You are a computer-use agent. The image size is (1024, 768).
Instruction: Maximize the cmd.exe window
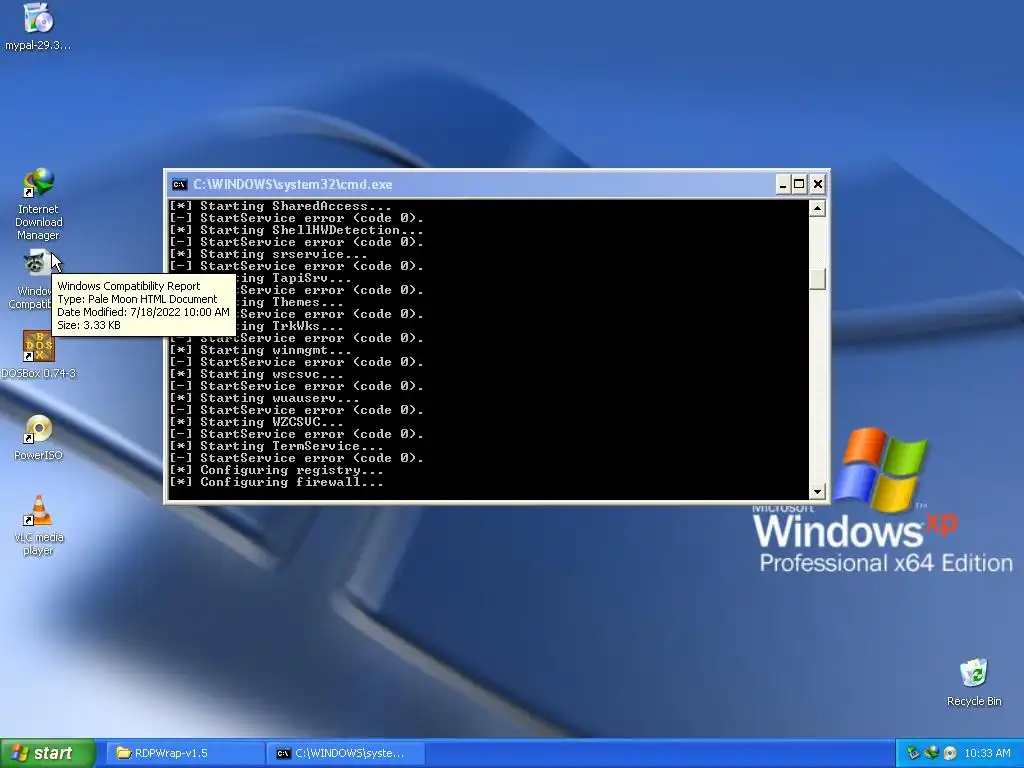[799, 185]
